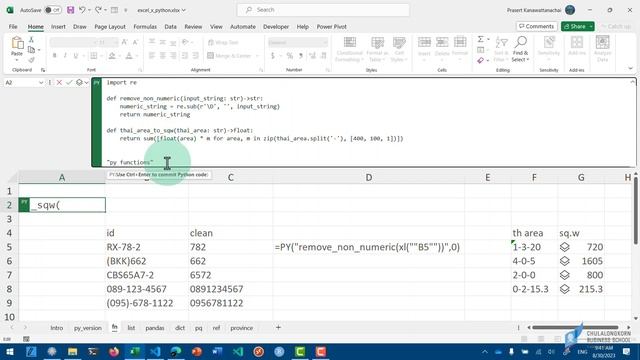The width and height of the screenshot is (640, 360).
Task: Click the Python object icon beside 720
Action: pos(564,247)
